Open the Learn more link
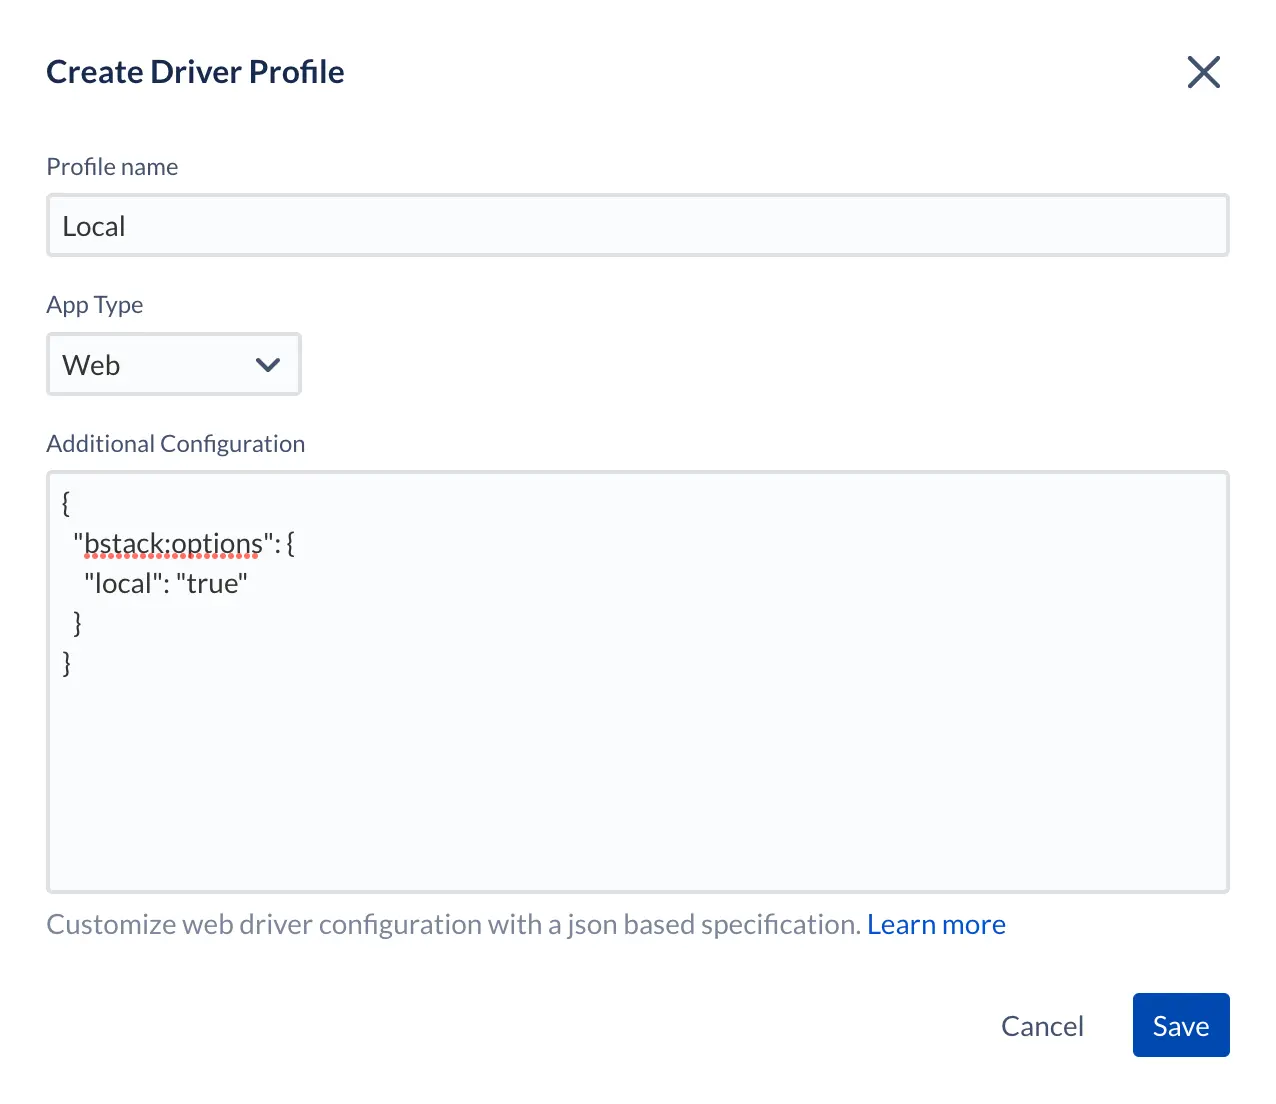 click(936, 925)
